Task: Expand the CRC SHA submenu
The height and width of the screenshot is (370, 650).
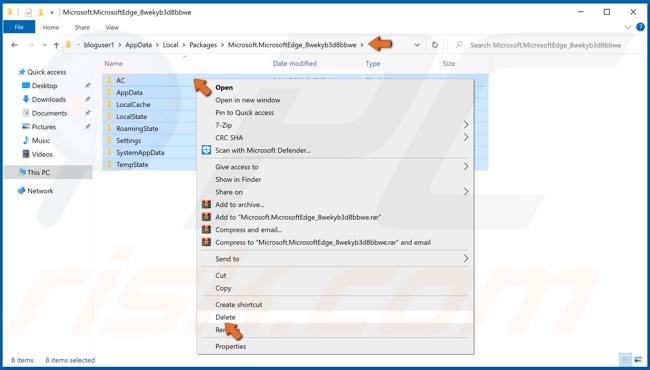Action: pyautogui.click(x=335, y=138)
